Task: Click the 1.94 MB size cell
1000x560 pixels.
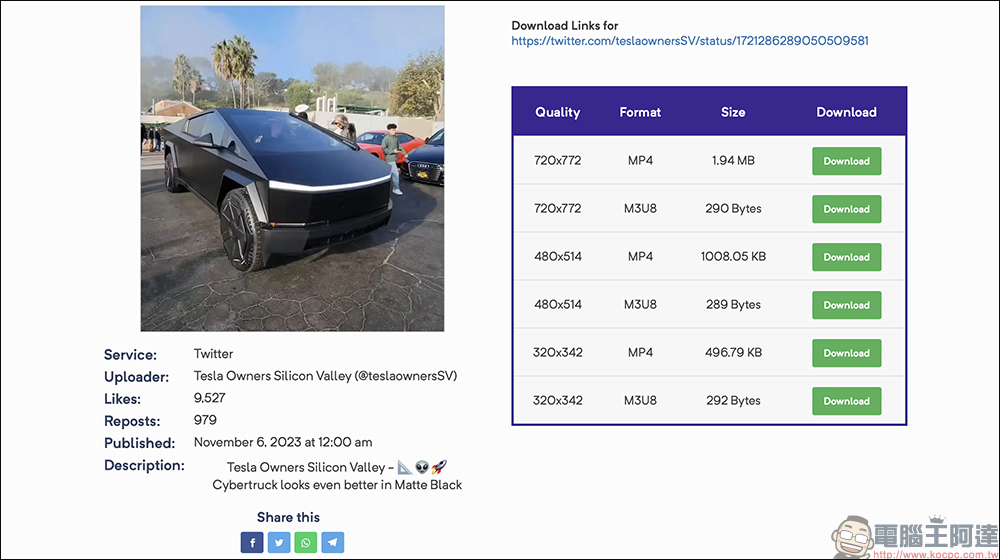Action: [733, 161]
